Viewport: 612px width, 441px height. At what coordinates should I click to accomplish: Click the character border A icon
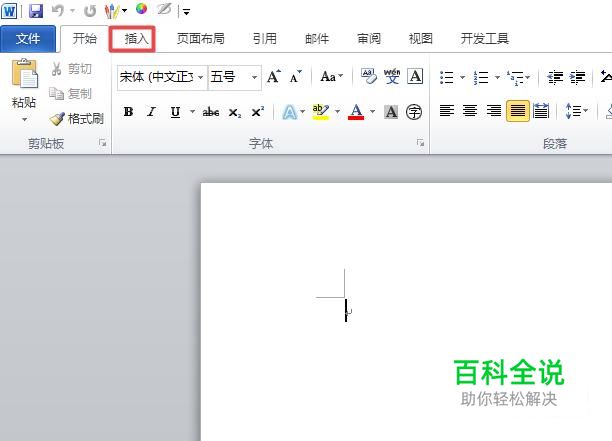tap(415, 76)
